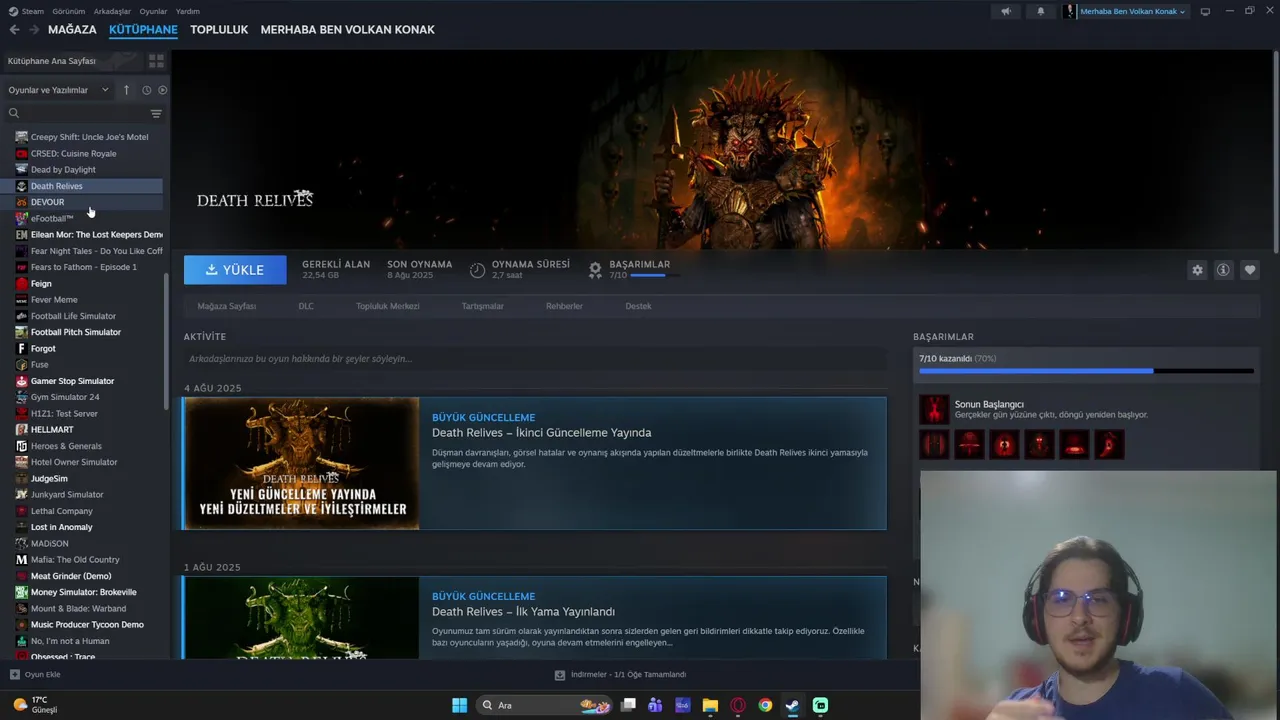Open Sonun Başlangıcı achievement icon

[x=934, y=409]
